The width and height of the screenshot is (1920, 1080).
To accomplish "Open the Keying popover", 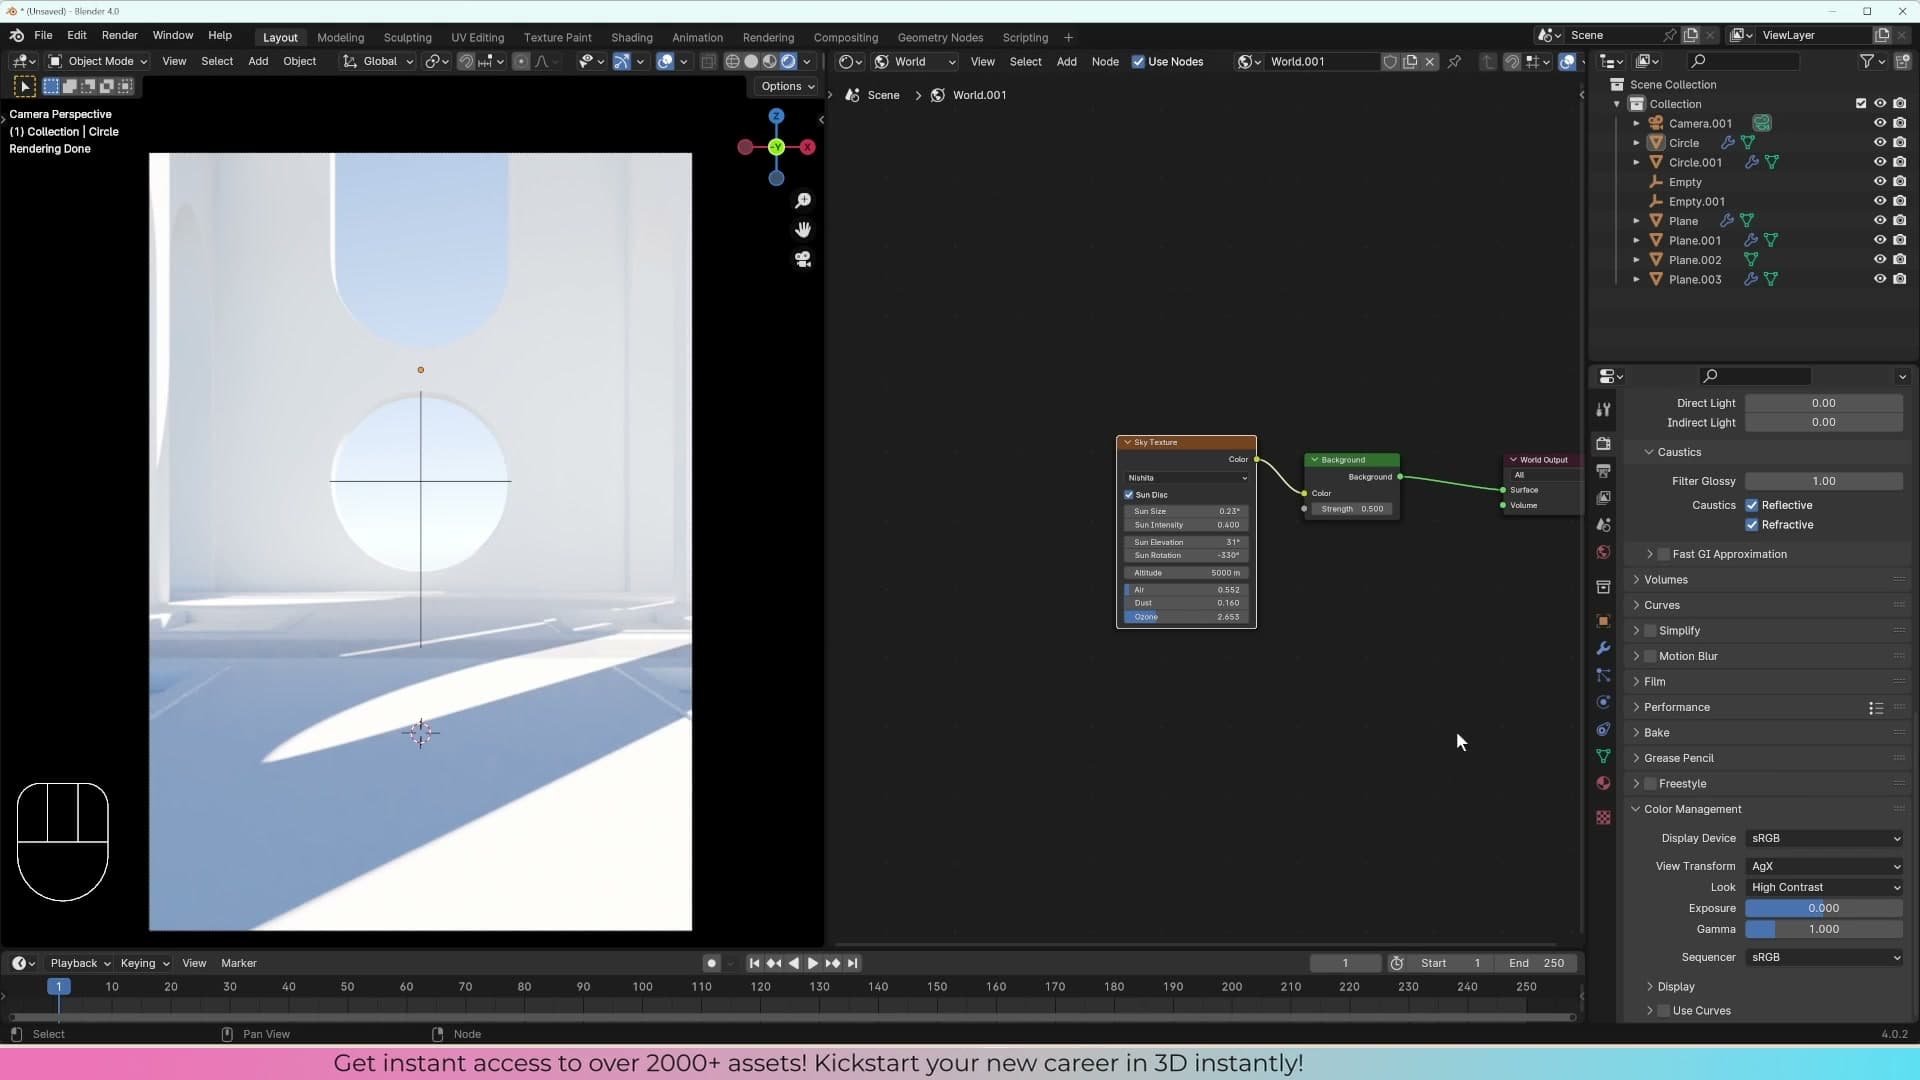I will 144,963.
